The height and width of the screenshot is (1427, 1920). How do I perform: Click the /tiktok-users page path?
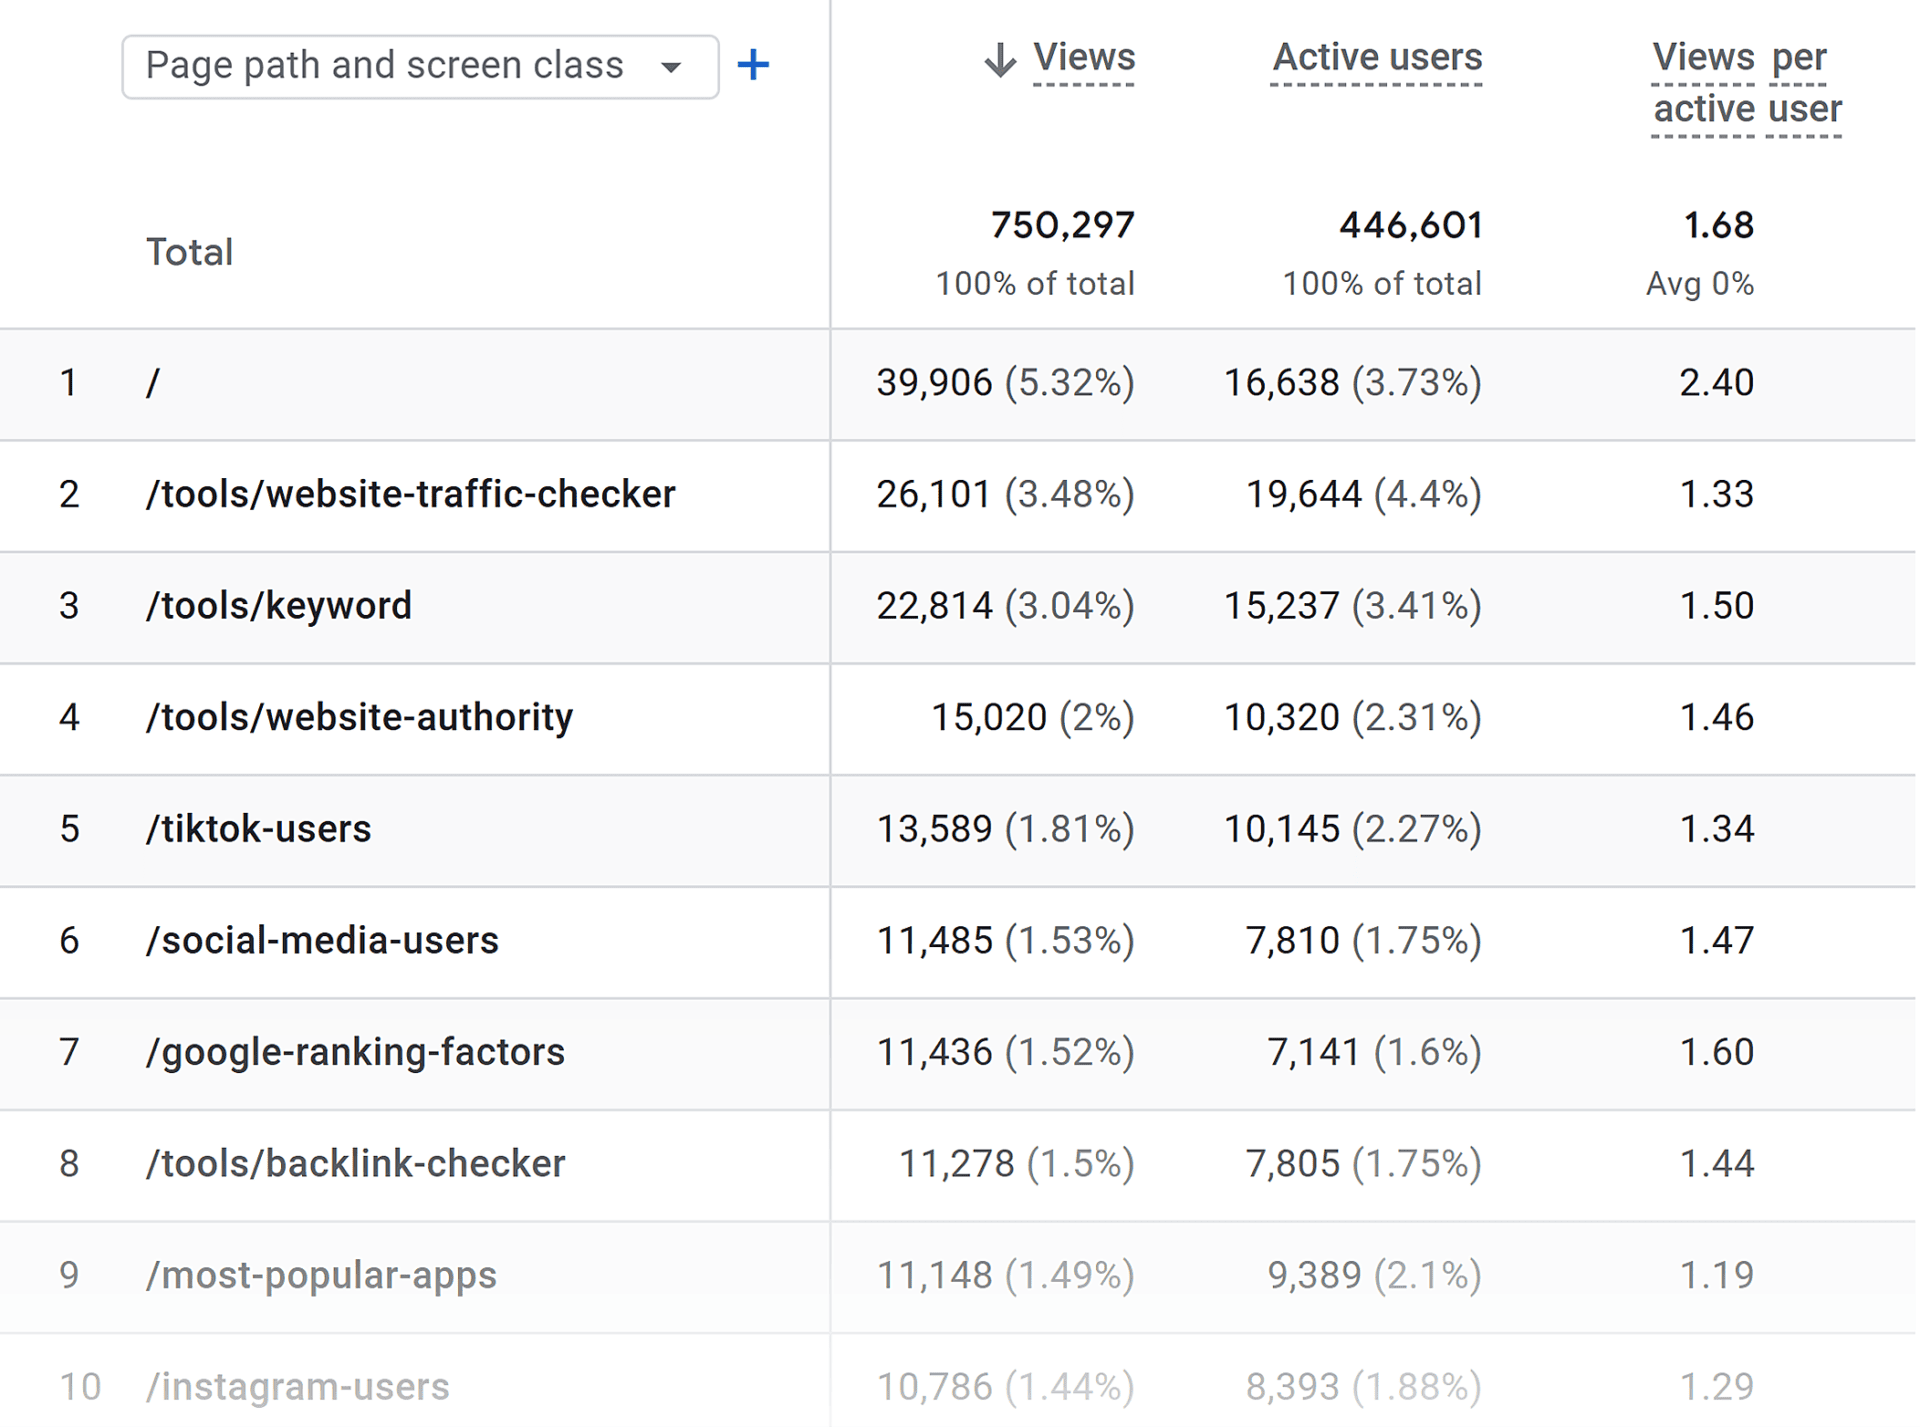tap(258, 829)
